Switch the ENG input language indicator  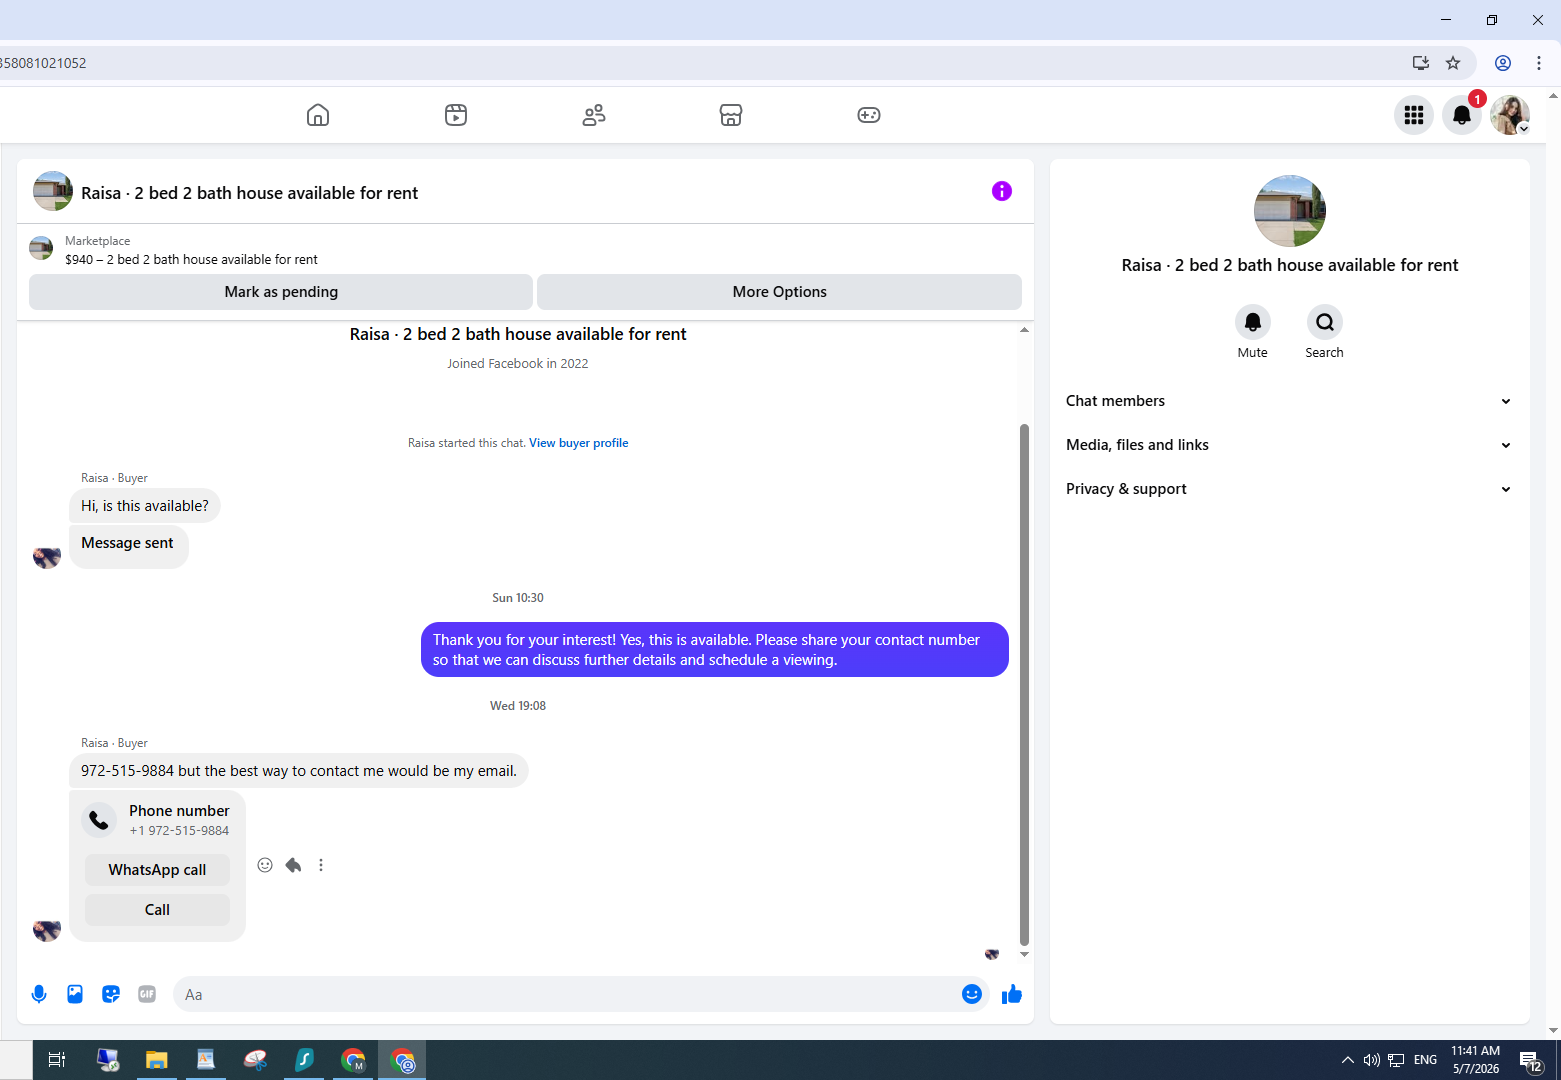tap(1425, 1060)
